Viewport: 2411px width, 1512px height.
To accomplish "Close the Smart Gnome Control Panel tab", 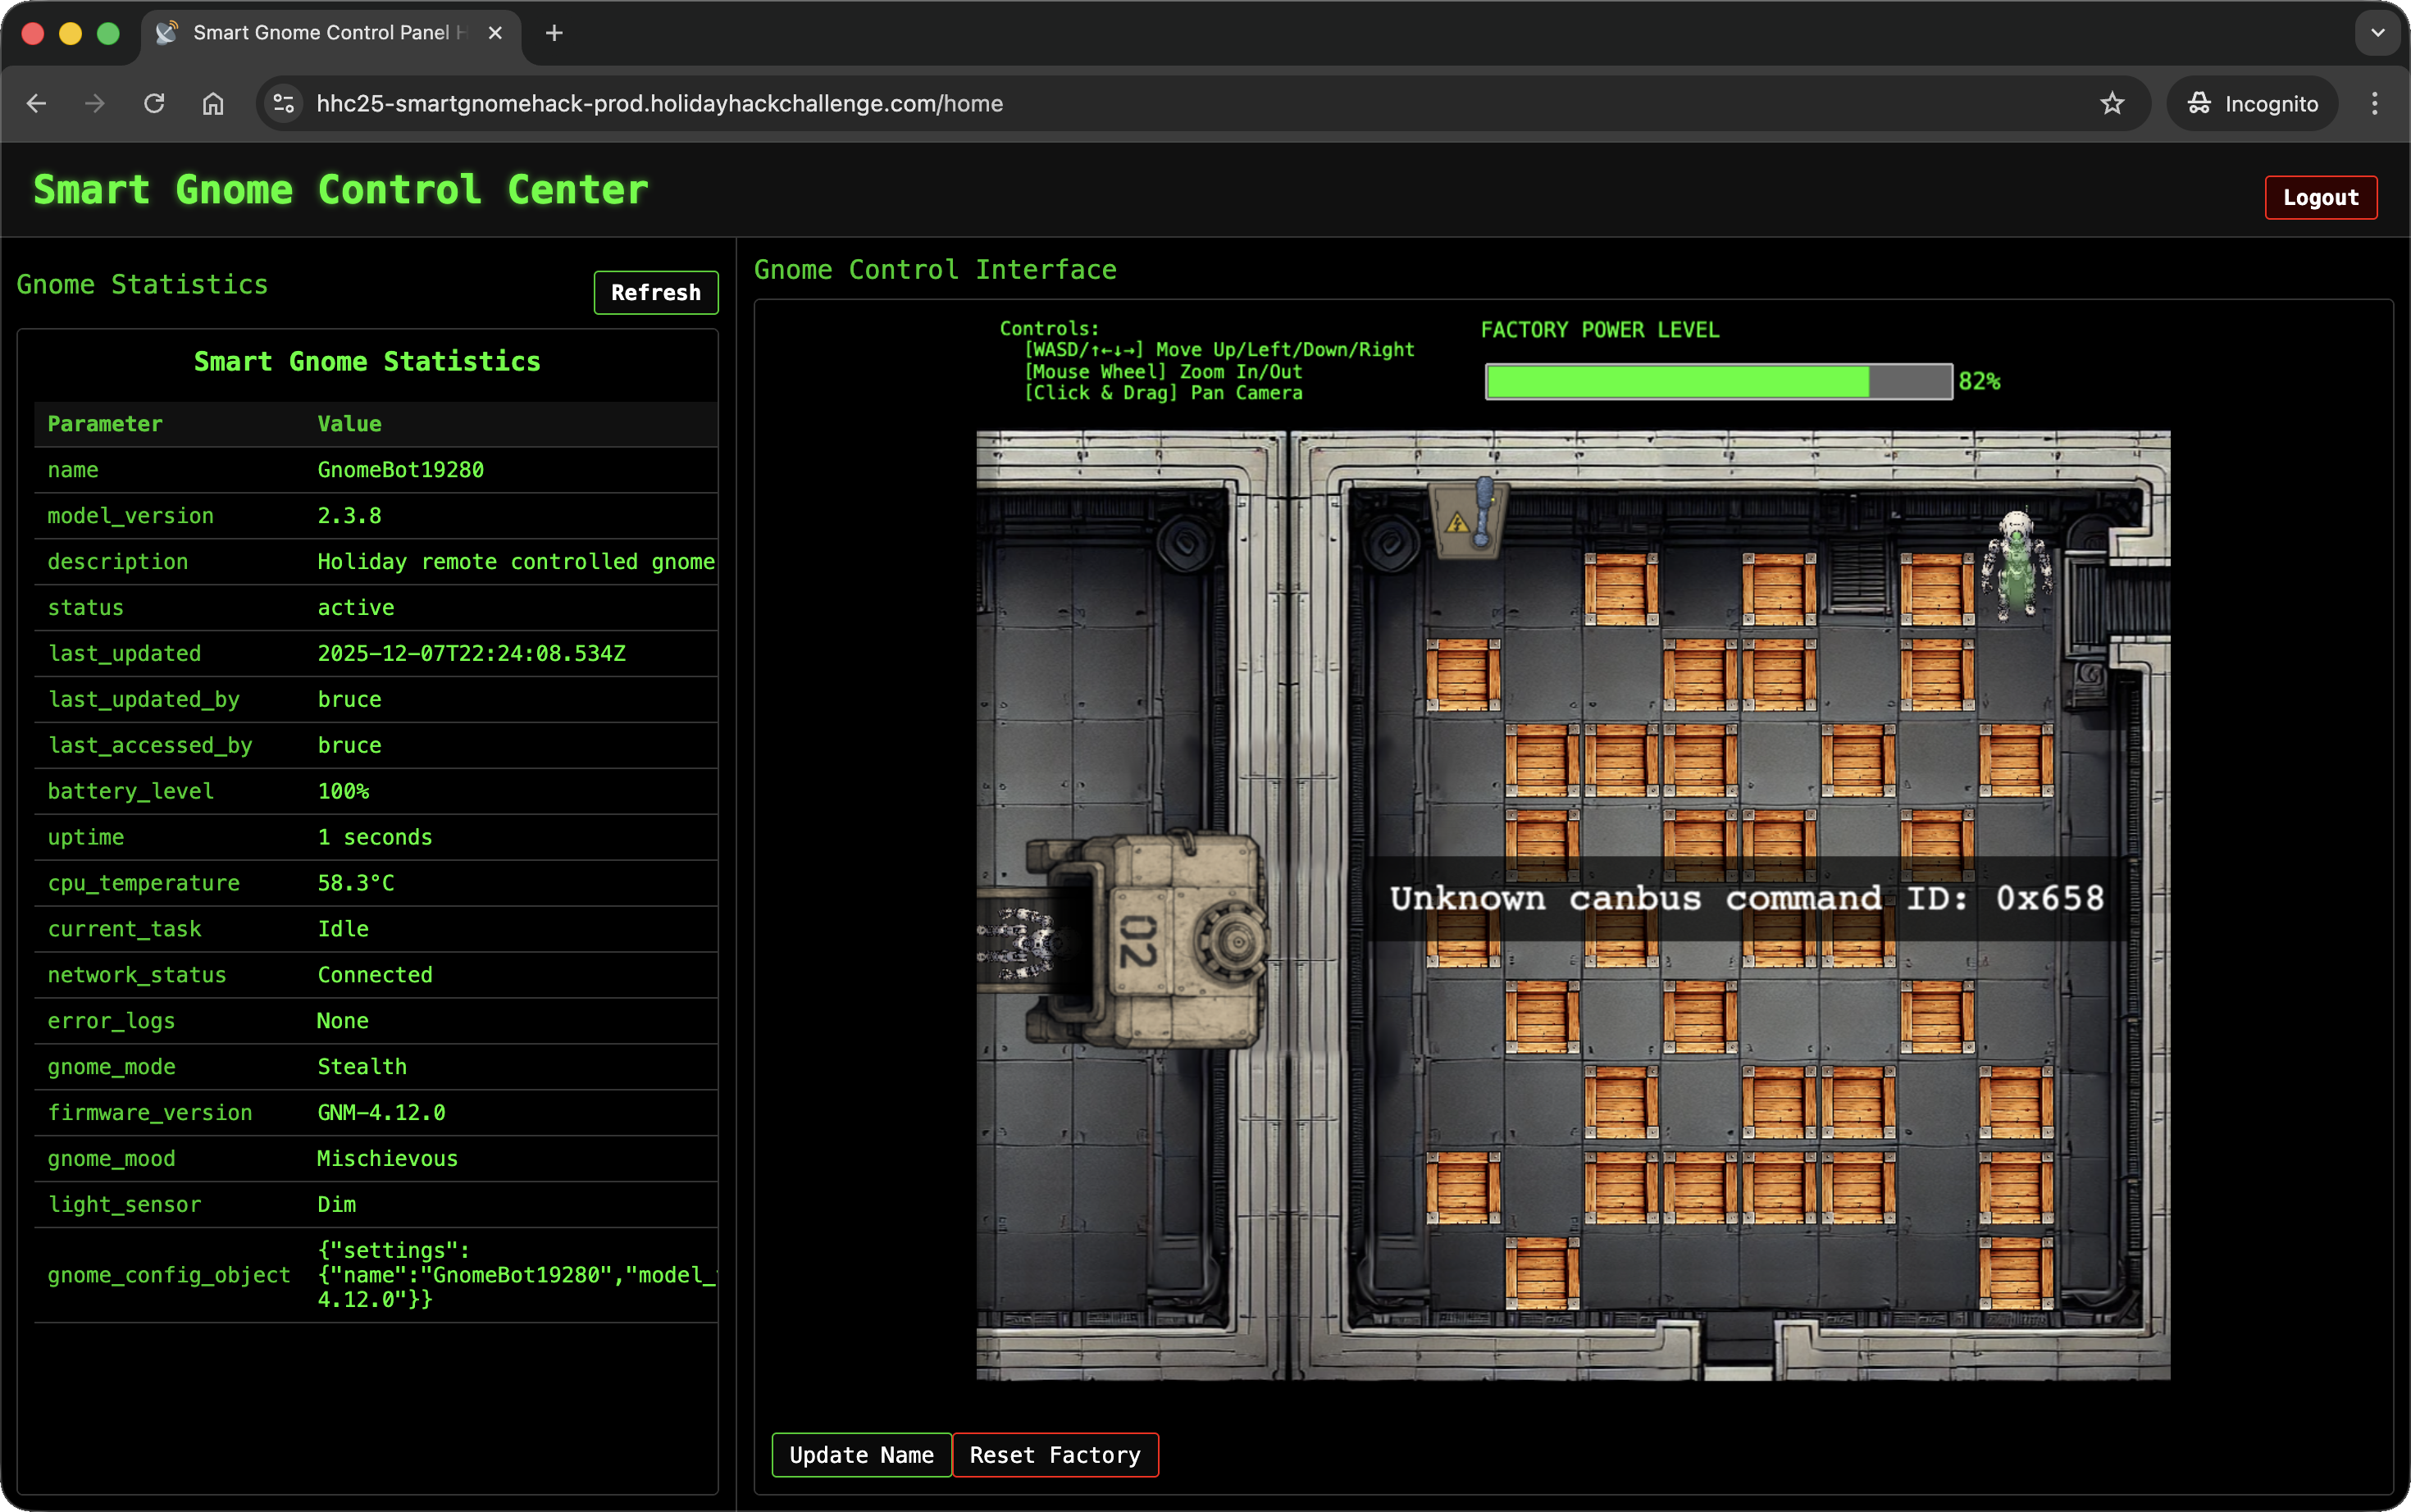I will (495, 33).
